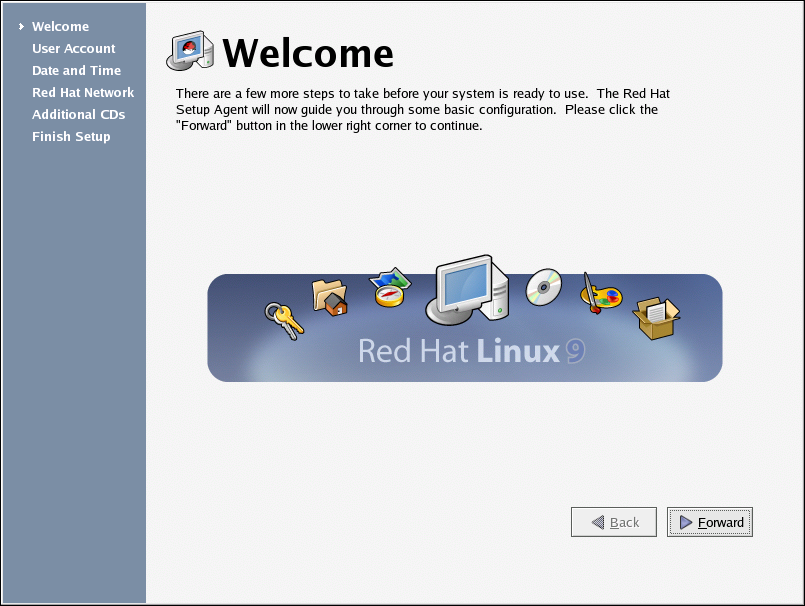Select the paint palette and brush icon

coord(600,295)
